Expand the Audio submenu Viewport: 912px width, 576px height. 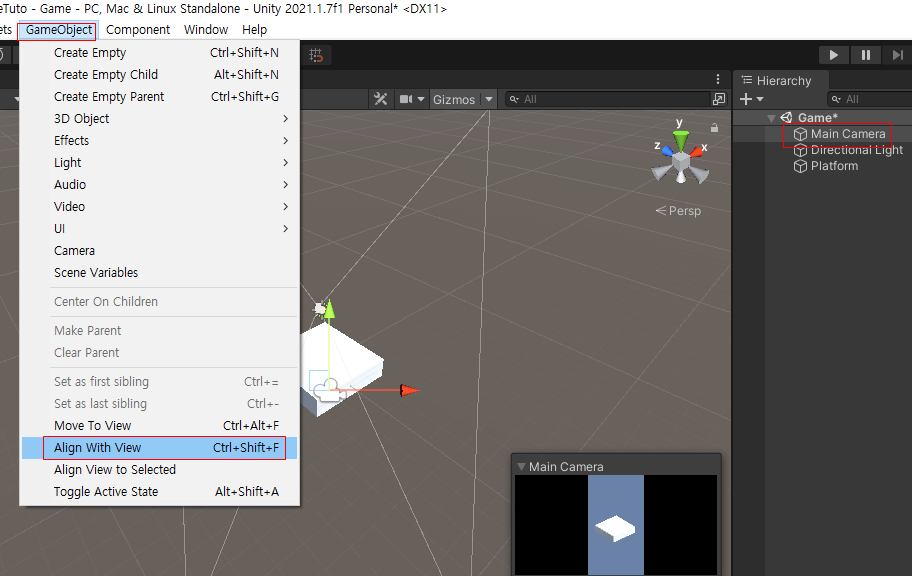point(159,185)
